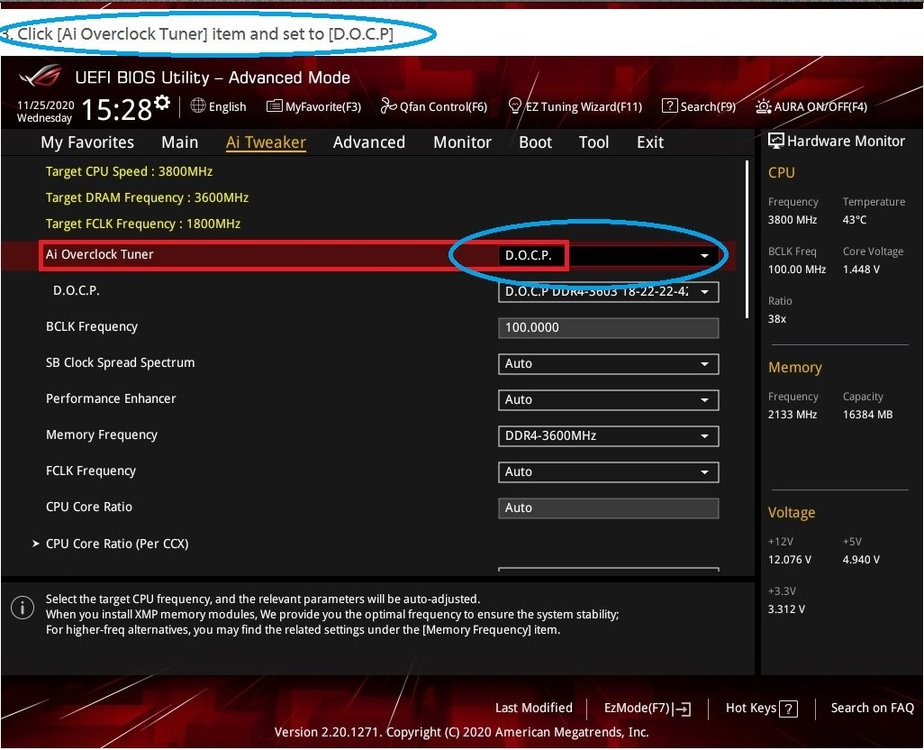Click the settings gear next to the clock
The width and height of the screenshot is (924, 750).
(x=162, y=104)
